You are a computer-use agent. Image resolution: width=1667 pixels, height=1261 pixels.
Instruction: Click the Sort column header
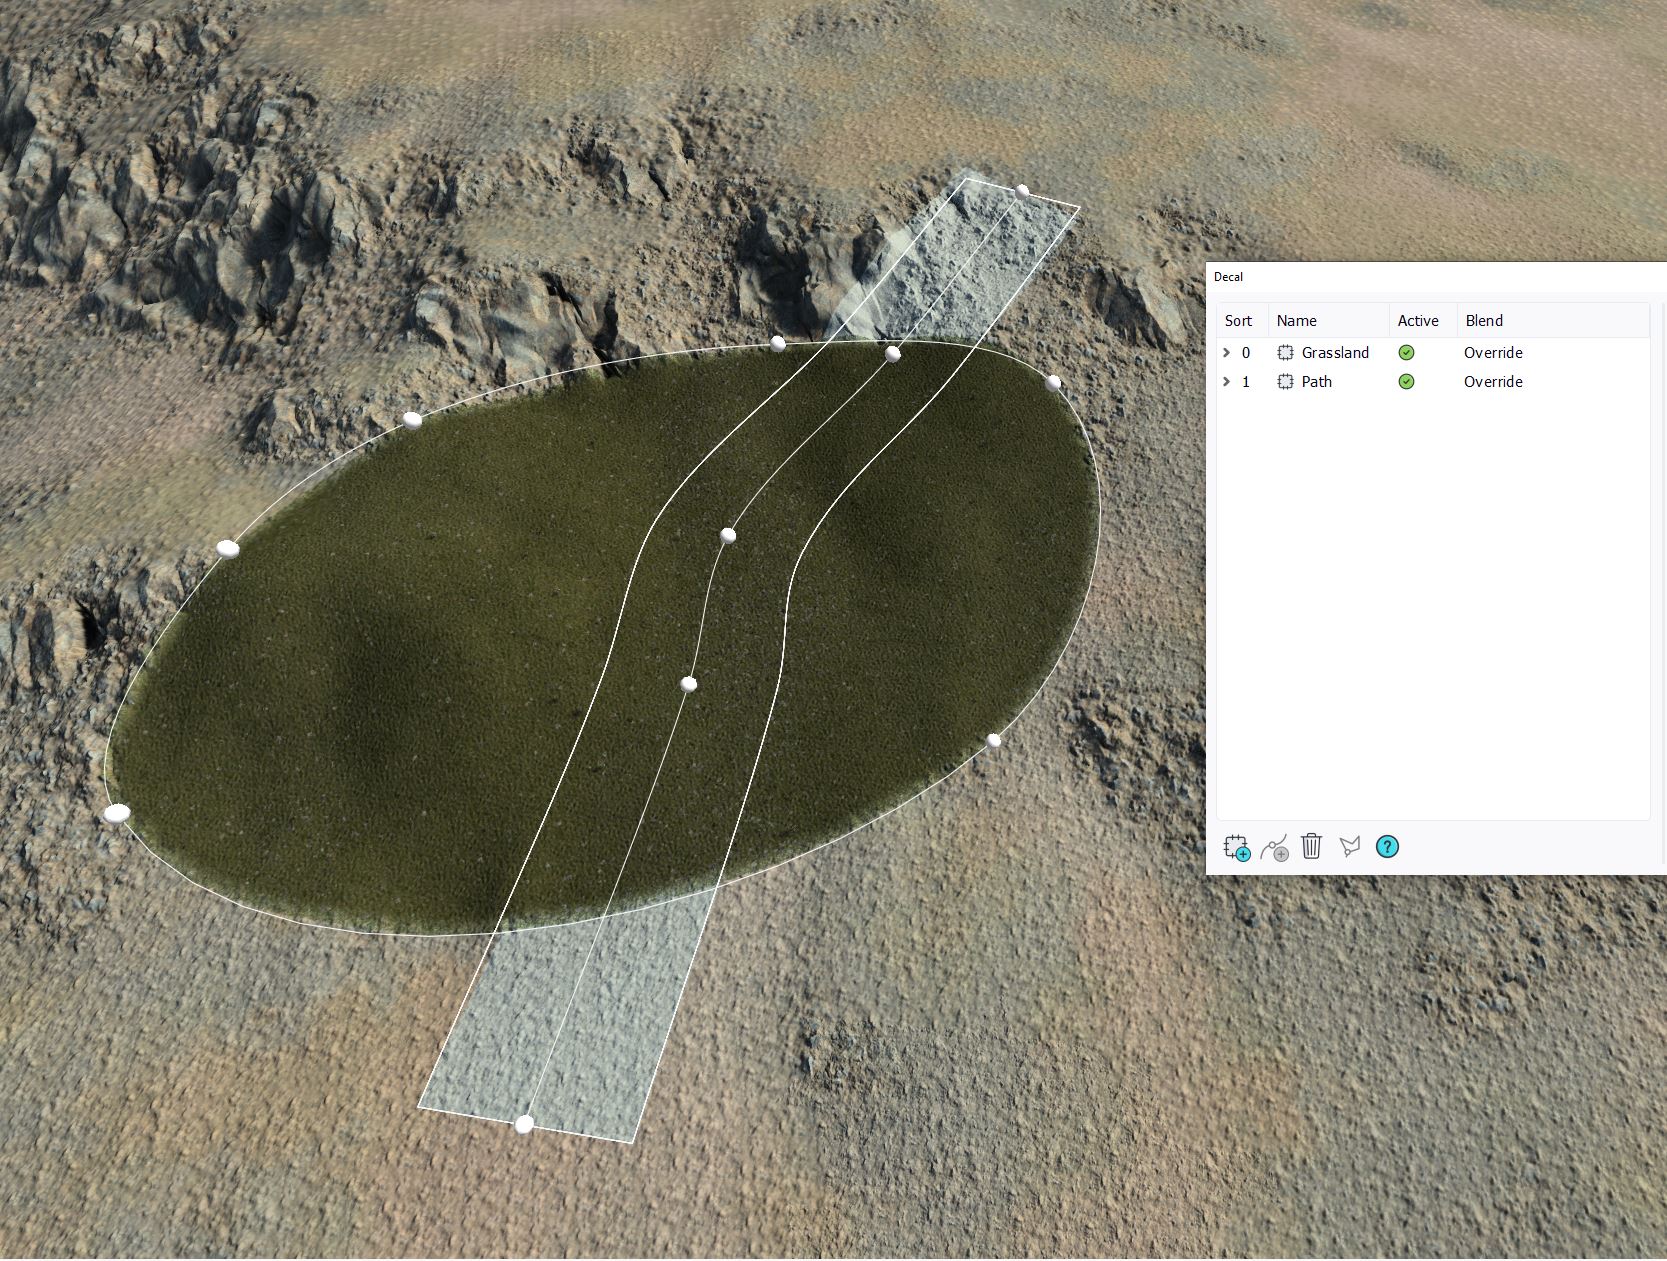click(x=1238, y=321)
